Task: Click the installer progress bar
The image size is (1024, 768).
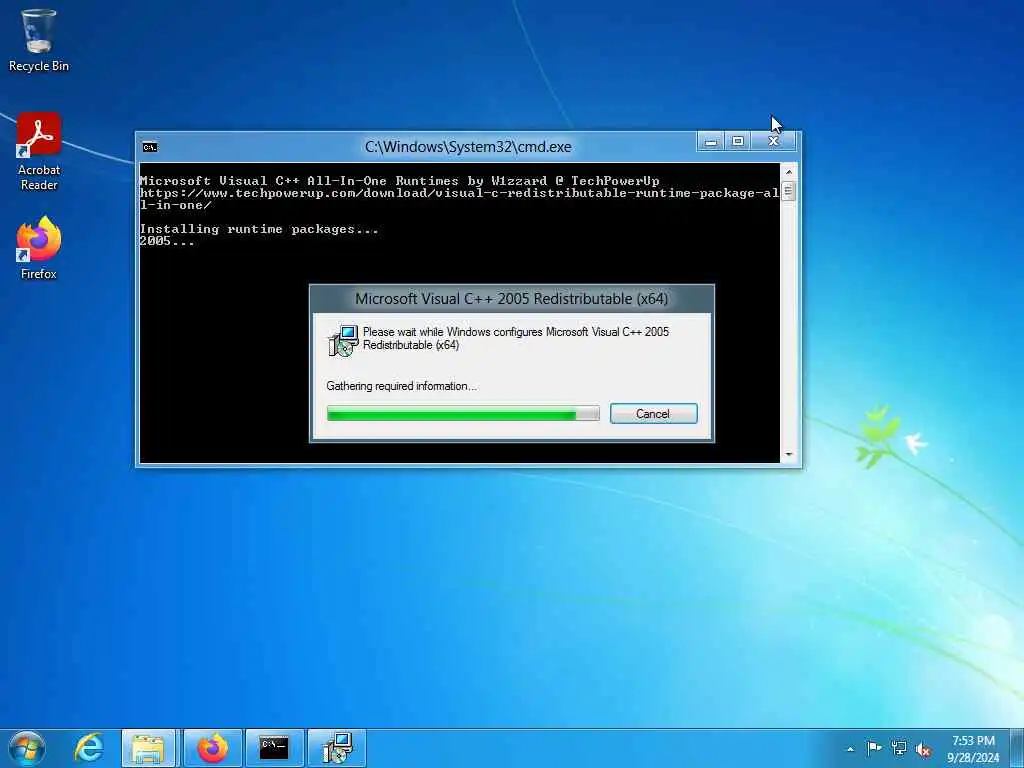Action: [463, 414]
